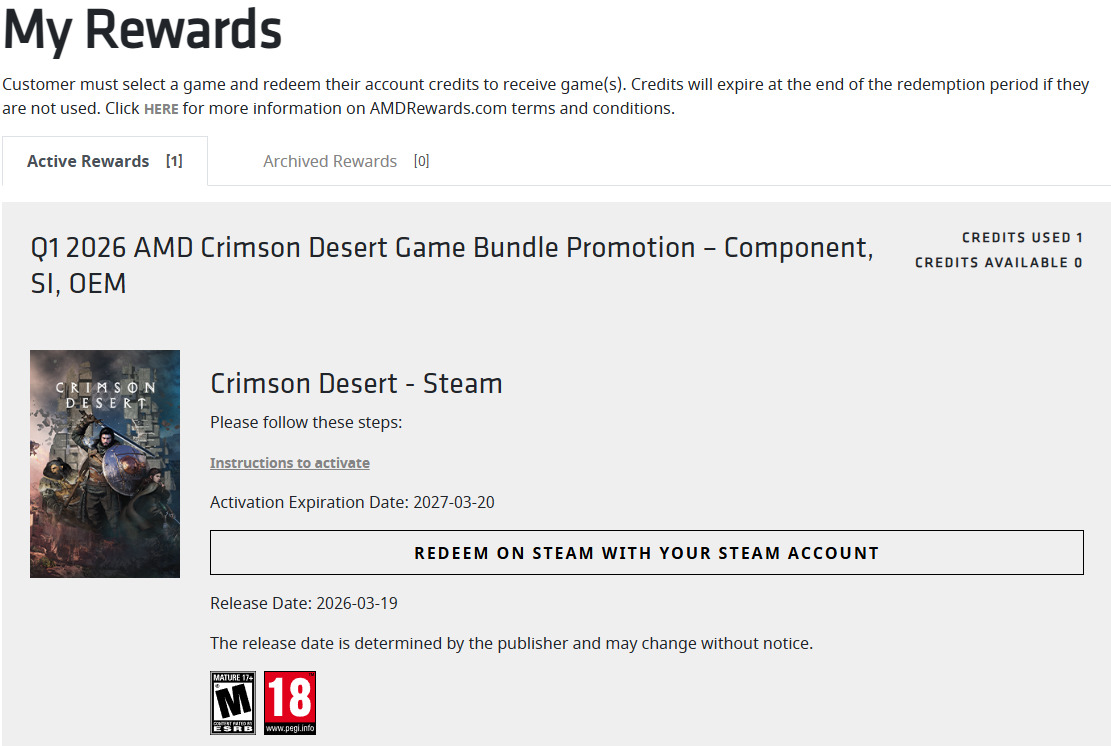Image resolution: width=1111 pixels, height=746 pixels.
Task: Click the Credits Available 0 label
Action: pyautogui.click(x=998, y=263)
